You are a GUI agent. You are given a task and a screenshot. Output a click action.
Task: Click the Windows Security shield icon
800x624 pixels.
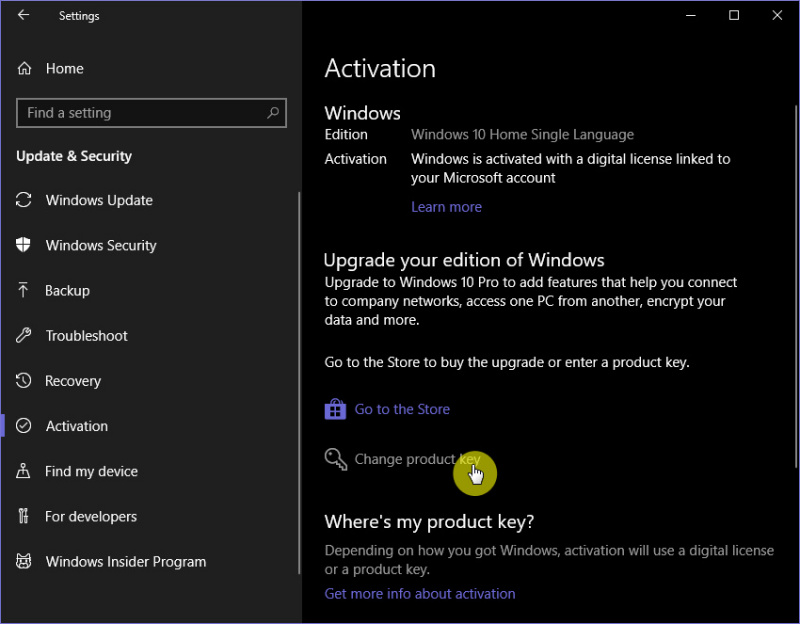pos(23,245)
